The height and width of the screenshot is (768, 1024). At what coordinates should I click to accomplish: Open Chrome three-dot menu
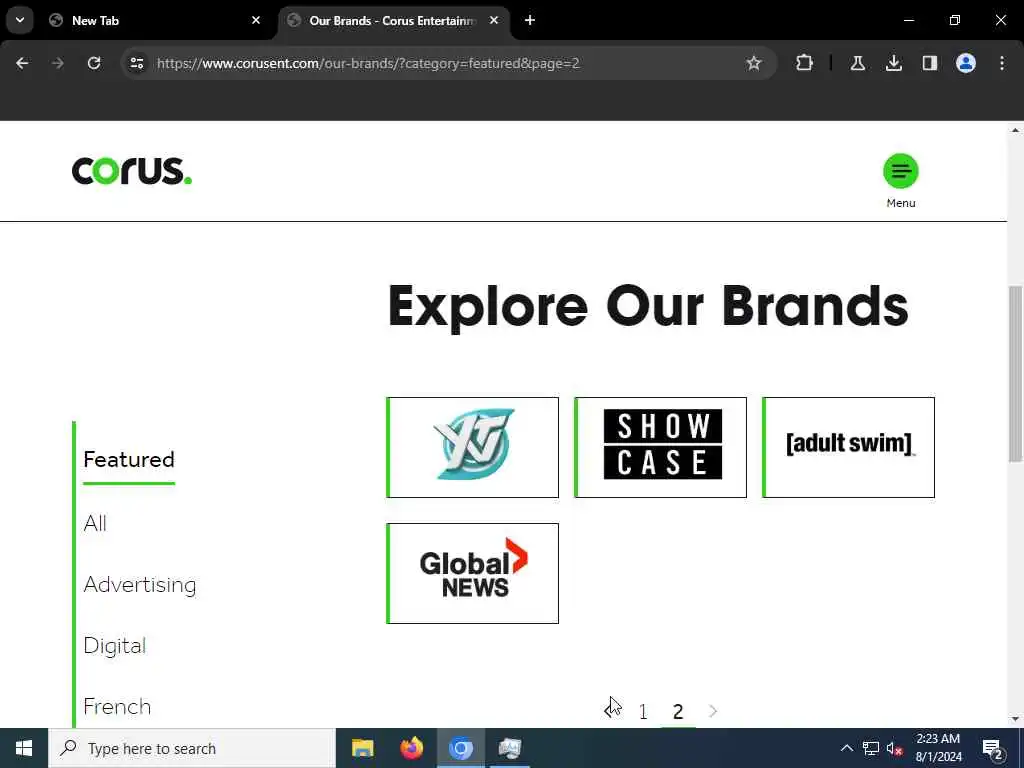click(x=1002, y=63)
